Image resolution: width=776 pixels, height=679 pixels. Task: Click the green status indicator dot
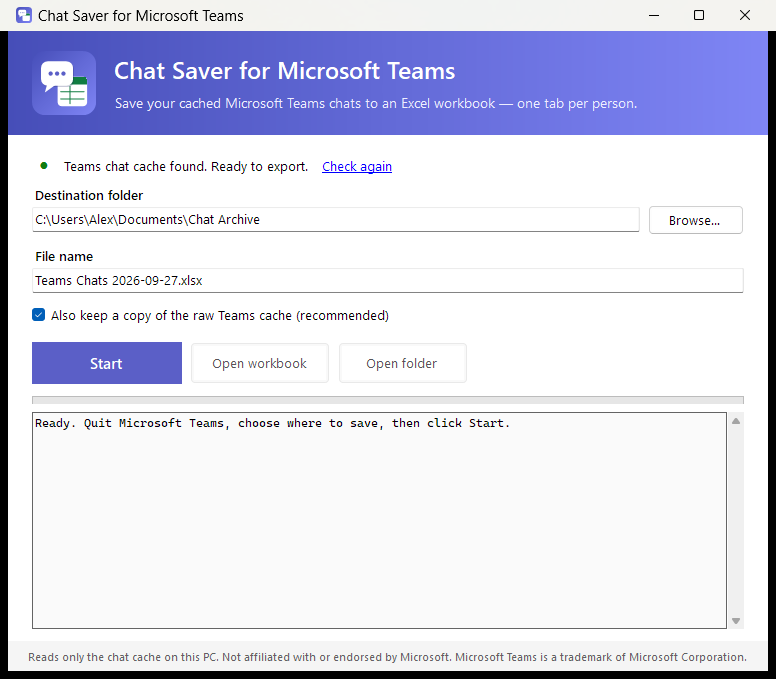44,166
